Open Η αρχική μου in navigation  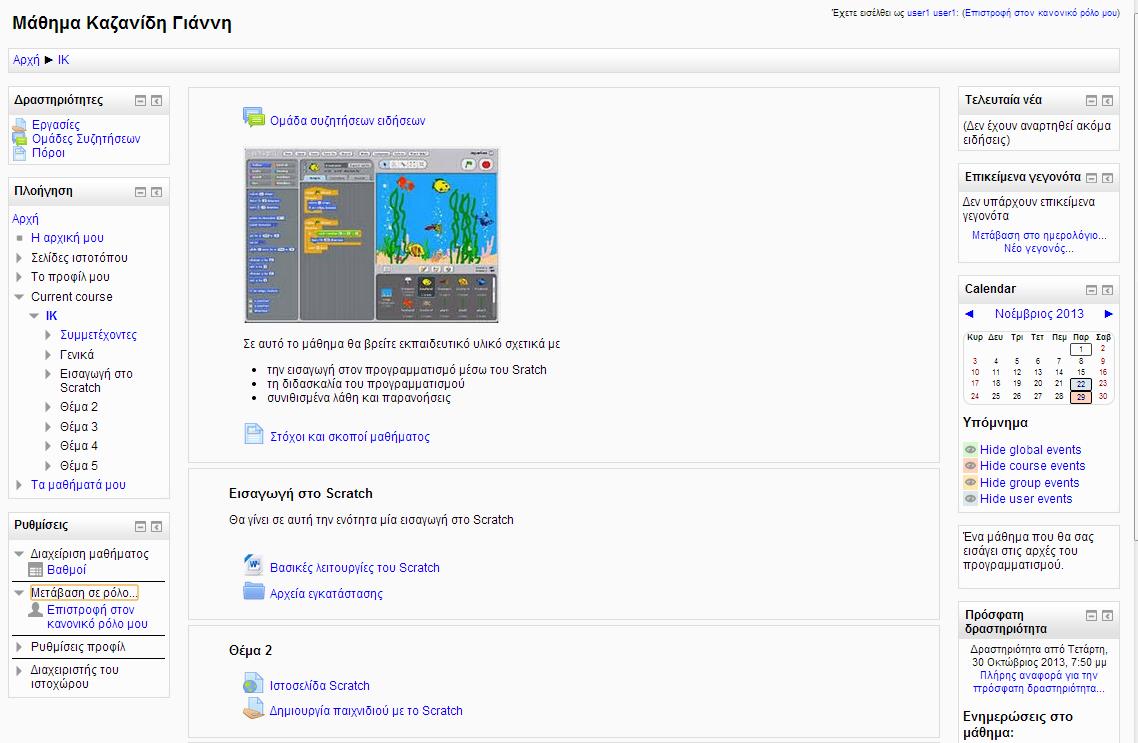pyautogui.click(x=67, y=237)
